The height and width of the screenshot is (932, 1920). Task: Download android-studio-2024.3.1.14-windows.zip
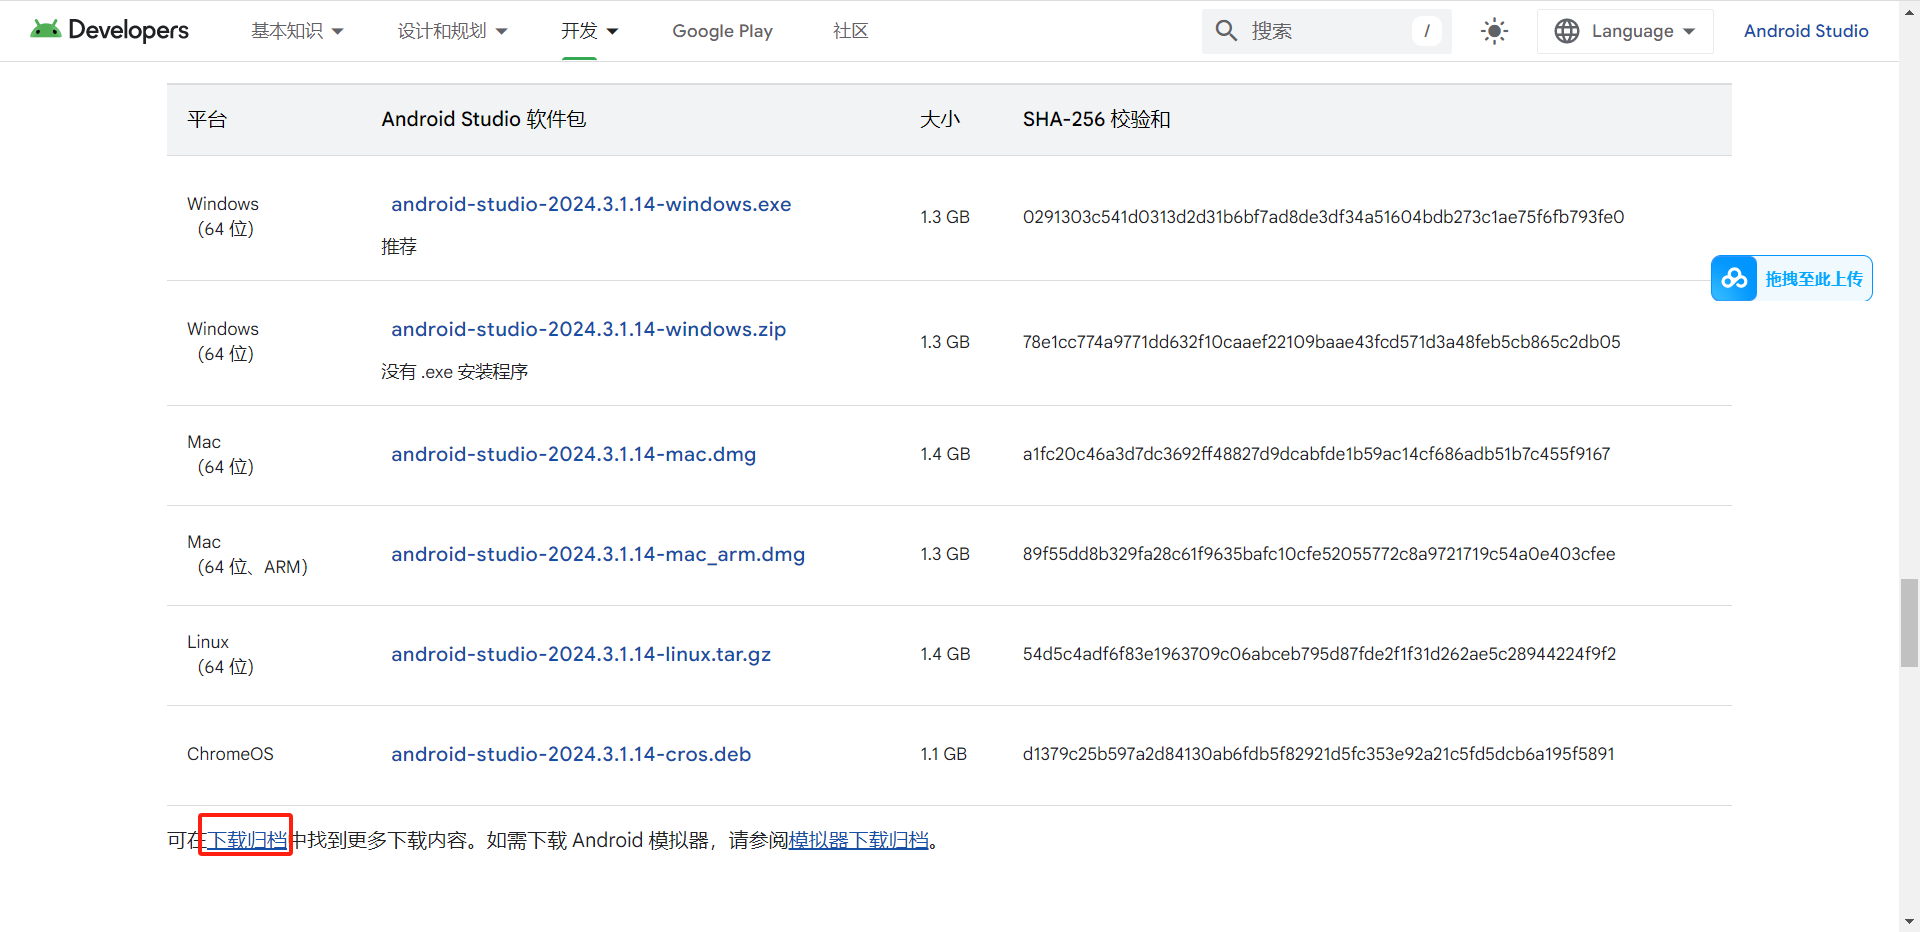[588, 329]
